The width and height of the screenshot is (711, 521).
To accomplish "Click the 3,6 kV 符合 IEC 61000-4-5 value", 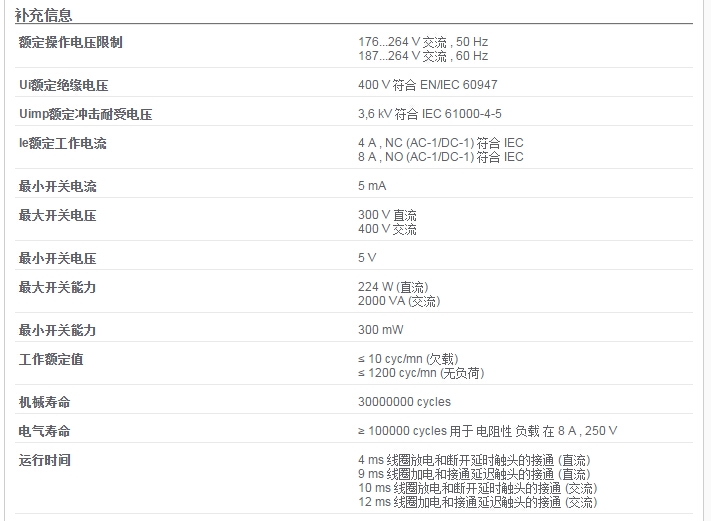I will click(430, 114).
